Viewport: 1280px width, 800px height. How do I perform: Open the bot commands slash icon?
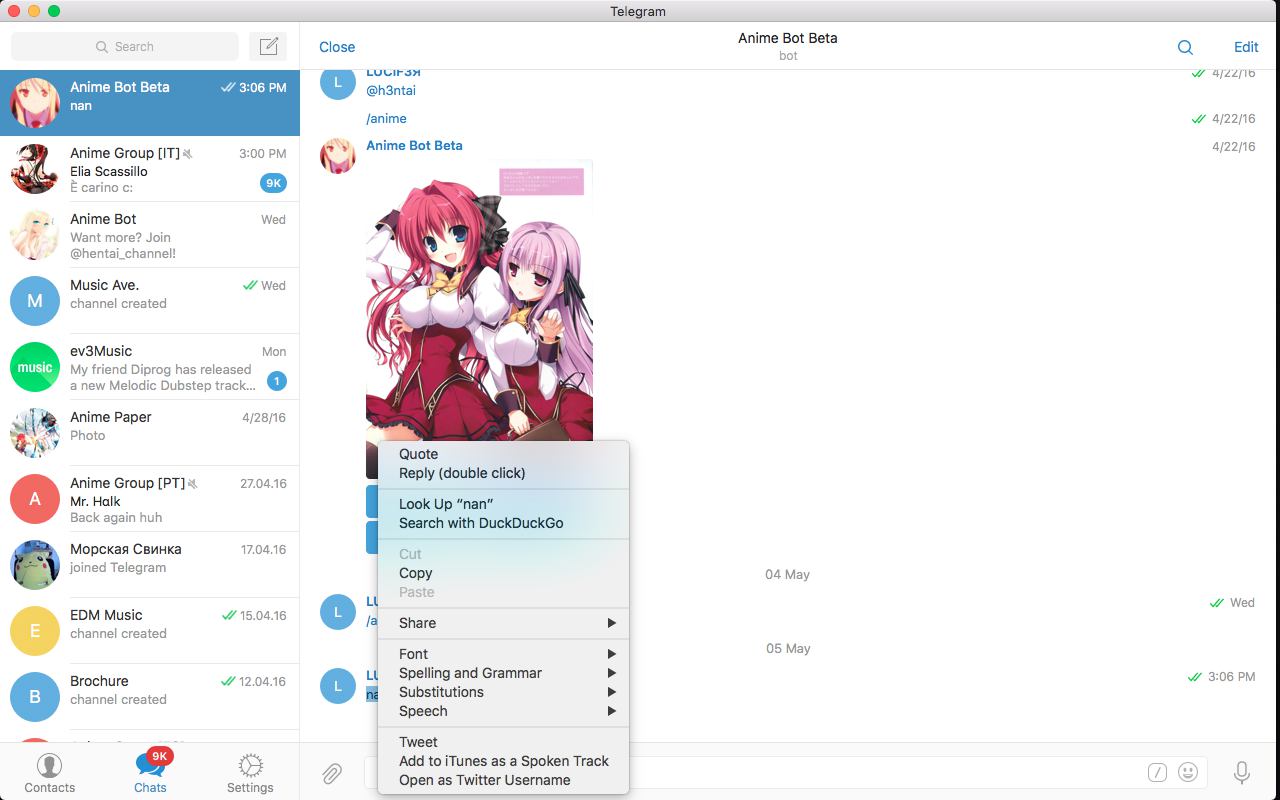point(1157,772)
